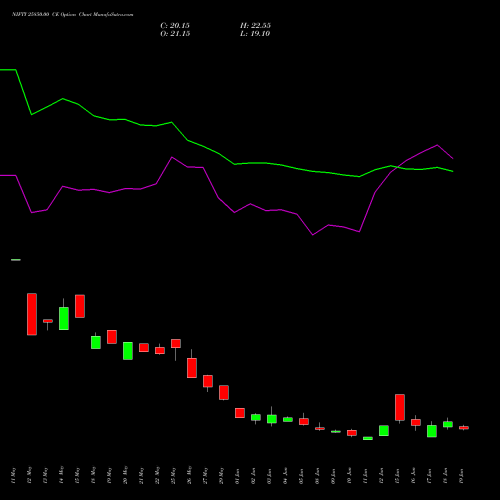Click the 10 Jun date label

tap(349, 476)
